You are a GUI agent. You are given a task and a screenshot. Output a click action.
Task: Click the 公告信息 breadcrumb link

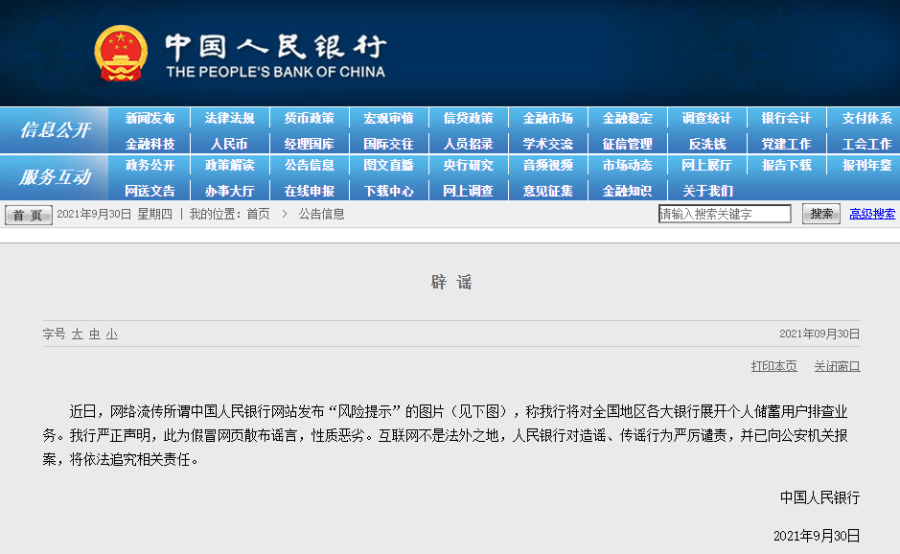click(x=321, y=214)
